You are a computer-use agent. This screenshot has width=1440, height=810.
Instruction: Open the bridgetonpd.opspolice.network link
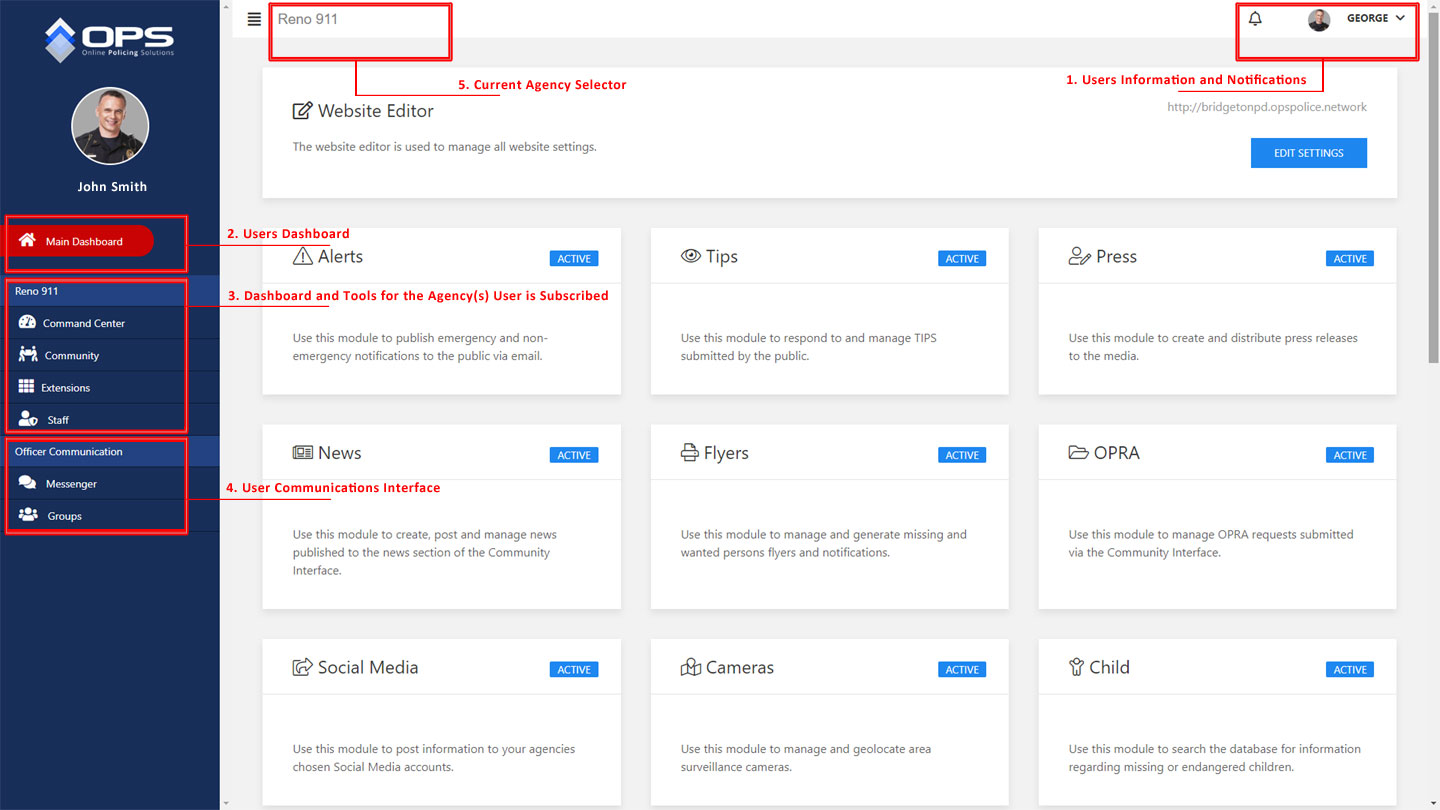(1266, 107)
